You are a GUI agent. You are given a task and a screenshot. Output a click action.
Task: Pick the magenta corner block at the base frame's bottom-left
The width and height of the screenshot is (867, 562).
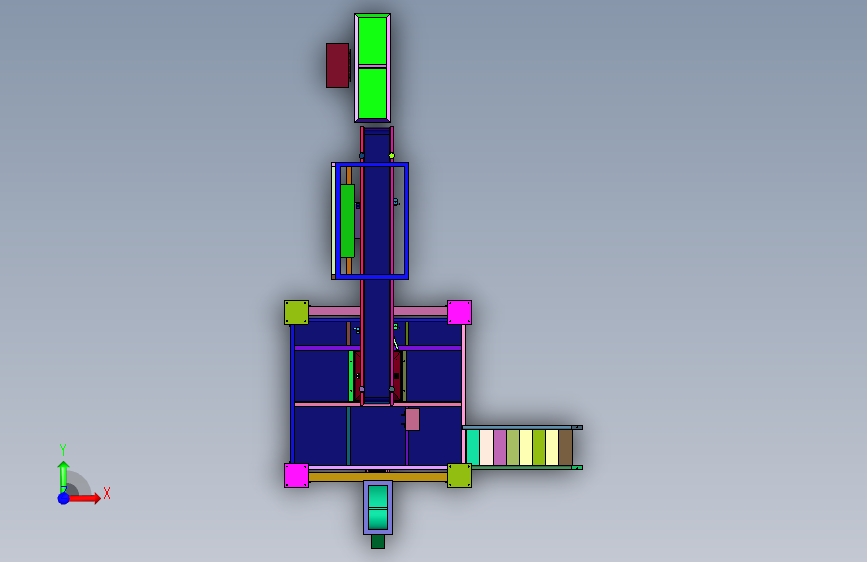coord(296,476)
